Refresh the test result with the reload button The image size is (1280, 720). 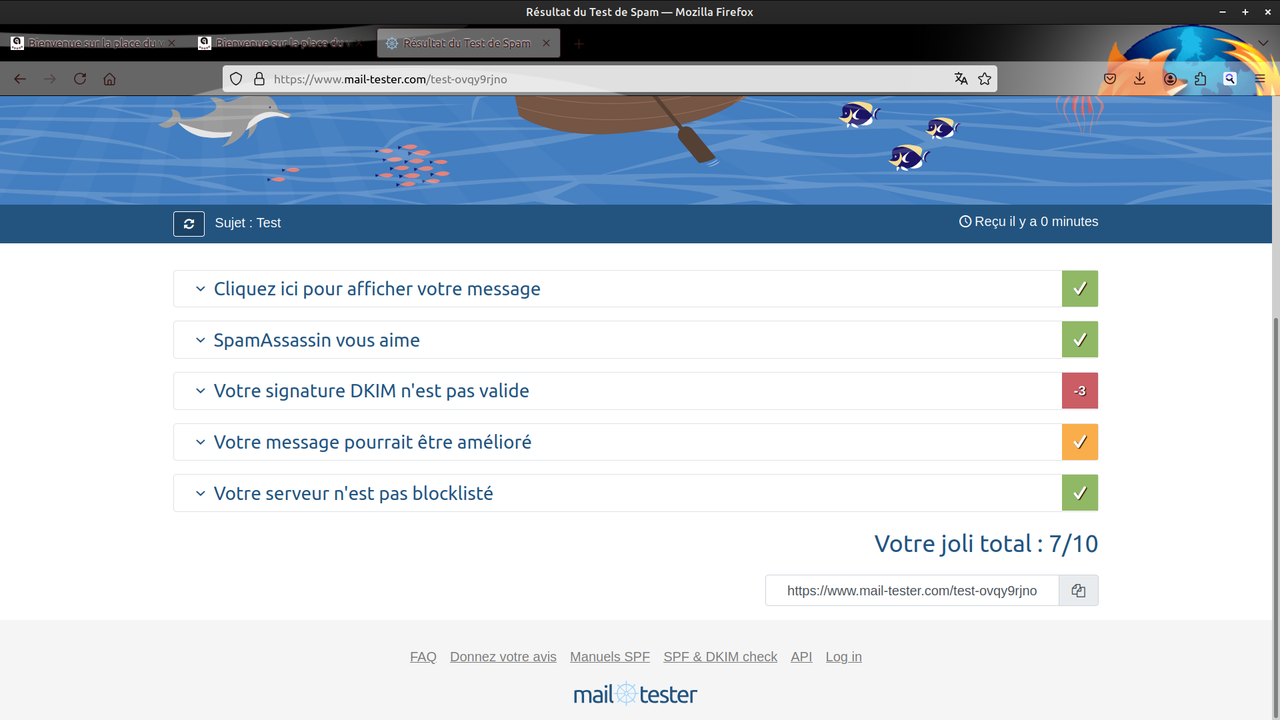click(189, 224)
